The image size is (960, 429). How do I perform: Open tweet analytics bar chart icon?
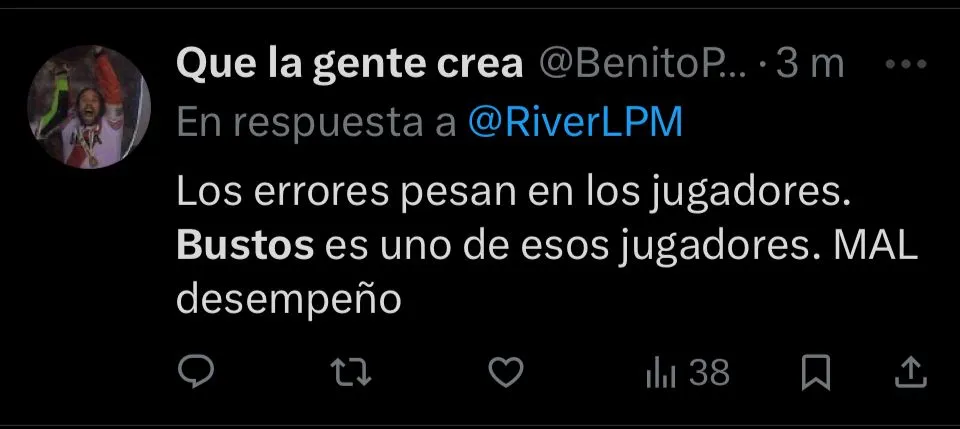[661, 373]
